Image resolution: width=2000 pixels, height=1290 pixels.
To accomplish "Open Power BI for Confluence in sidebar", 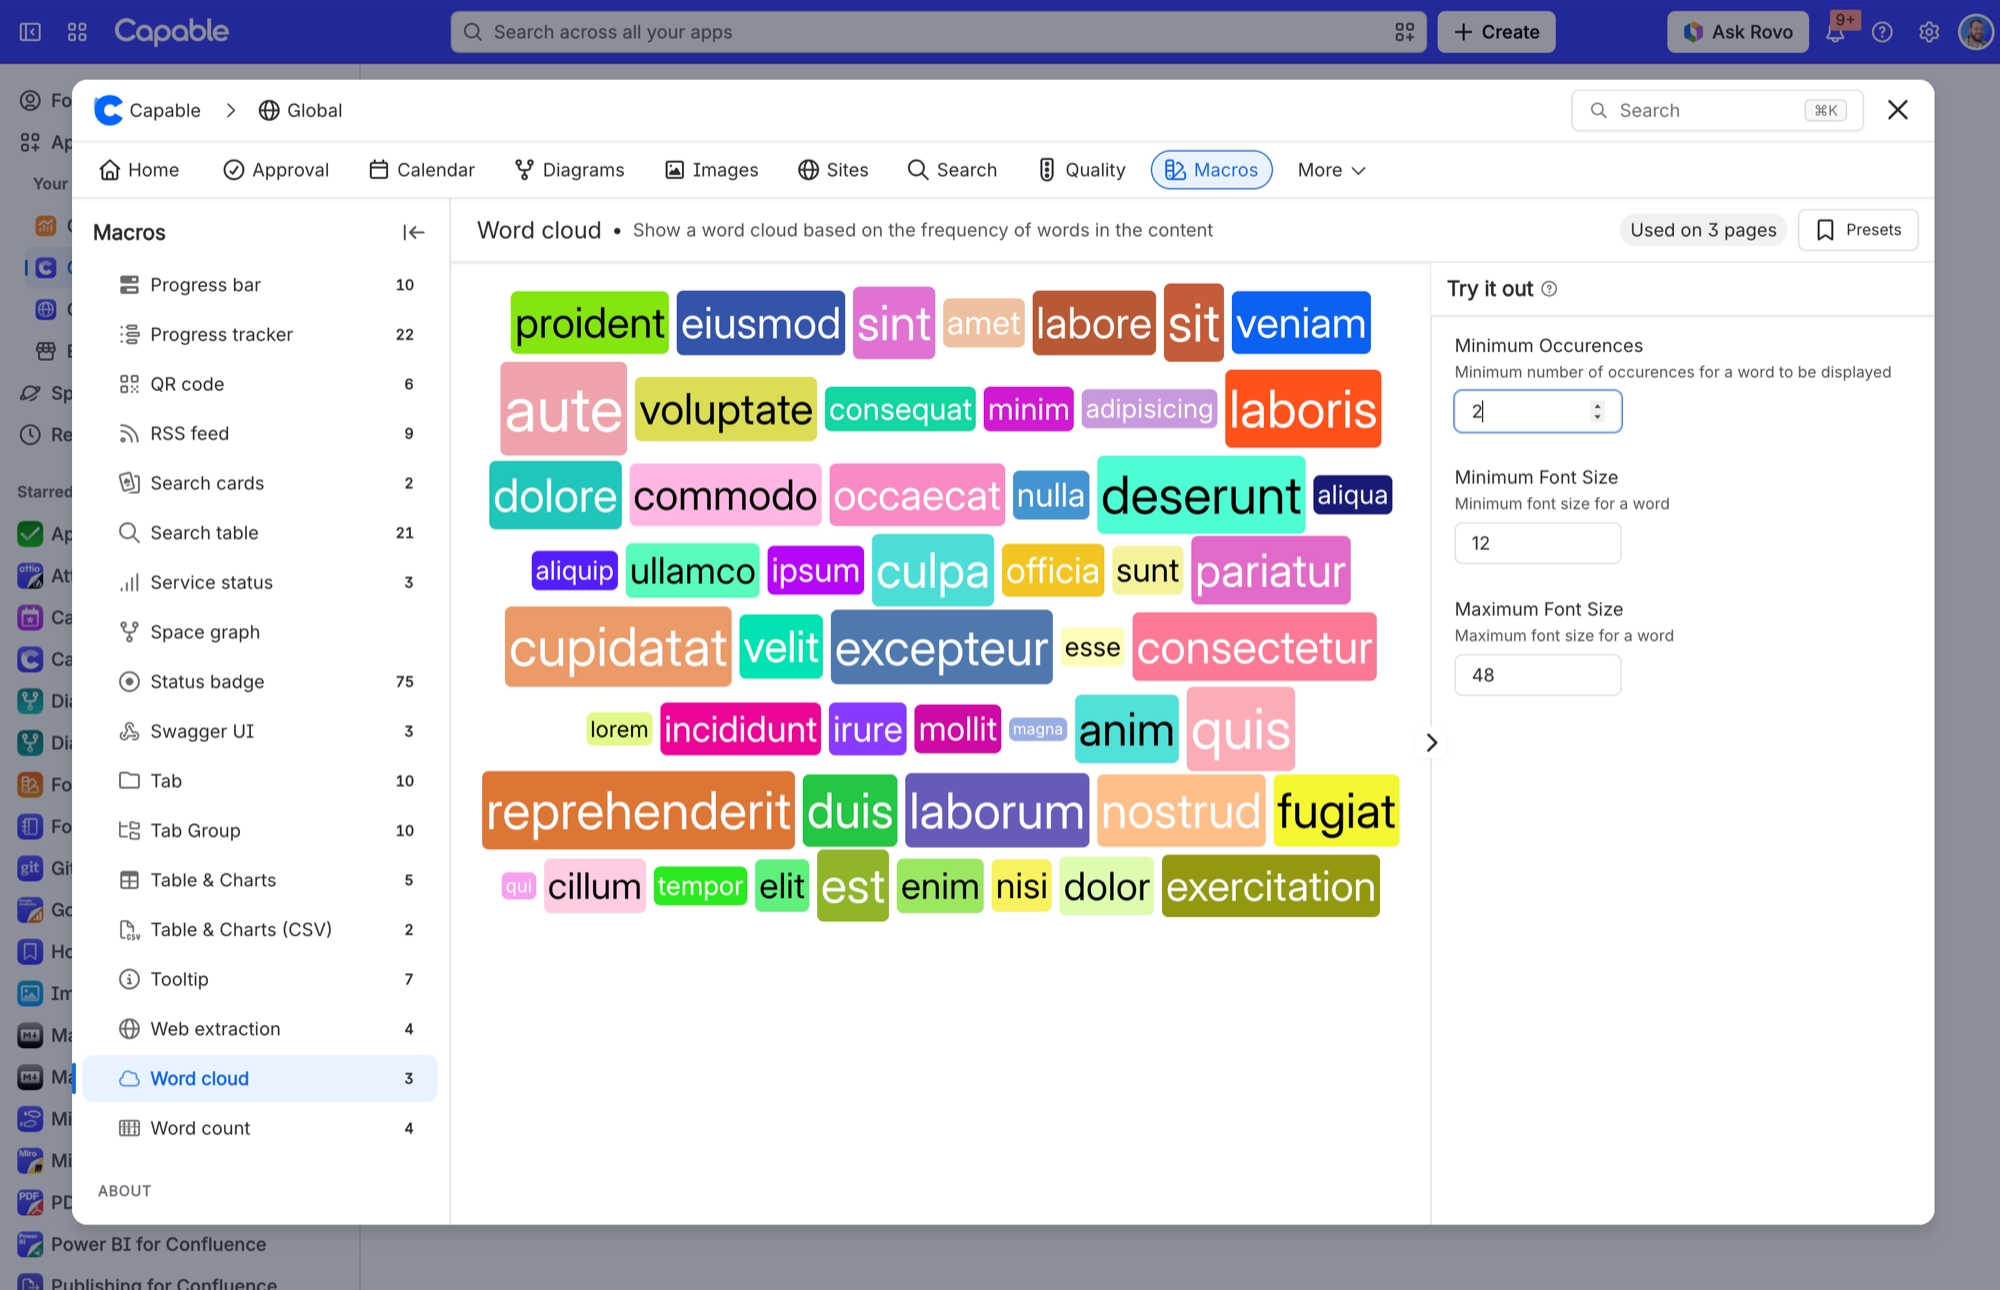I will click(158, 1244).
